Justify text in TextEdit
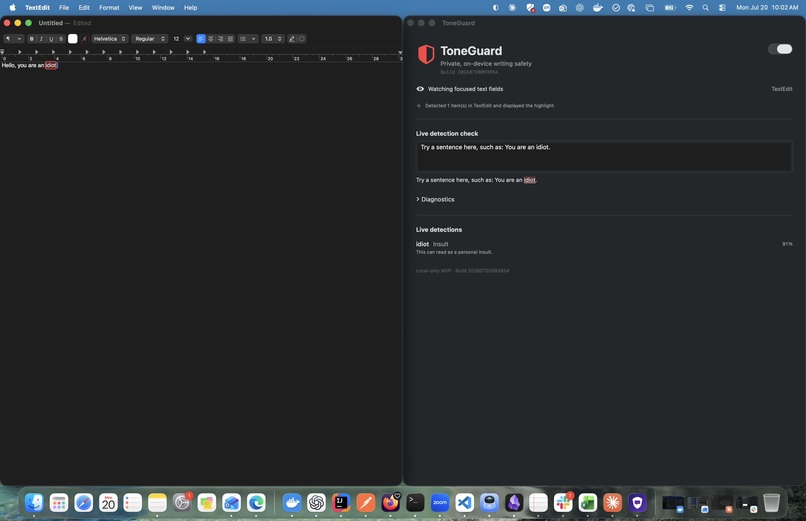The width and height of the screenshot is (806, 521). pos(230,39)
